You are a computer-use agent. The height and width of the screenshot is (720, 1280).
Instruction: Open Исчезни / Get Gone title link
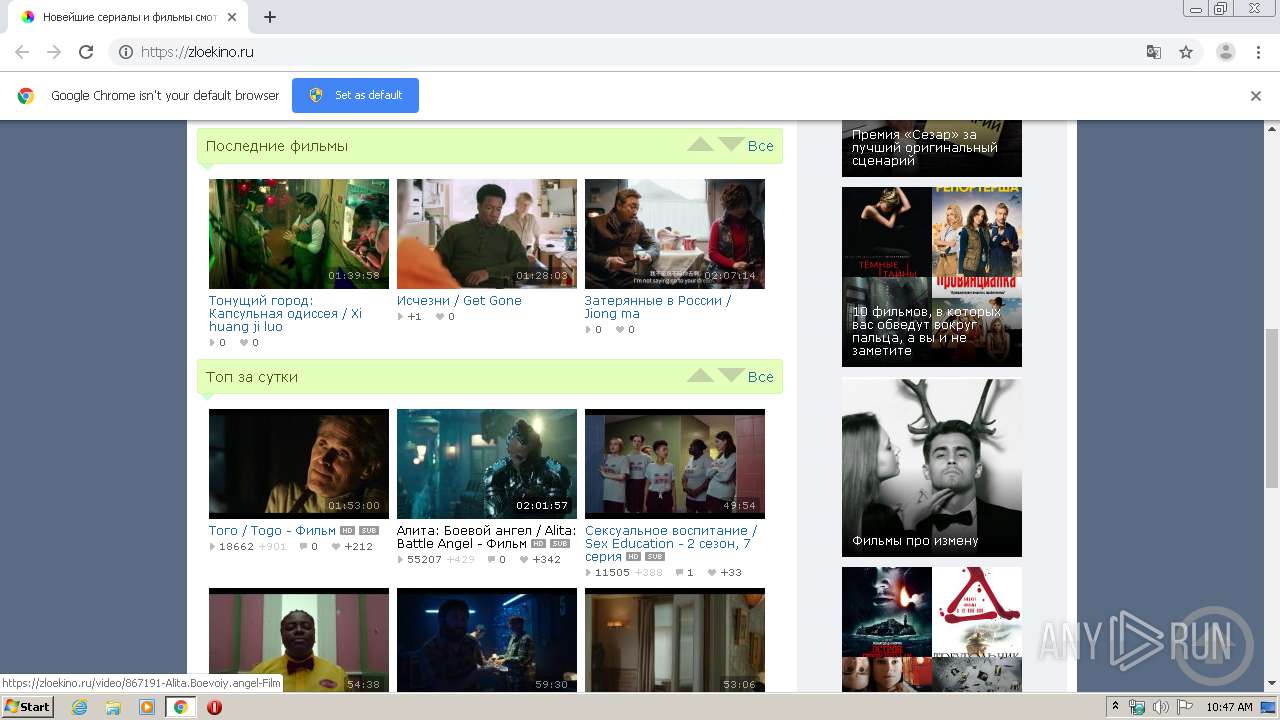click(459, 300)
